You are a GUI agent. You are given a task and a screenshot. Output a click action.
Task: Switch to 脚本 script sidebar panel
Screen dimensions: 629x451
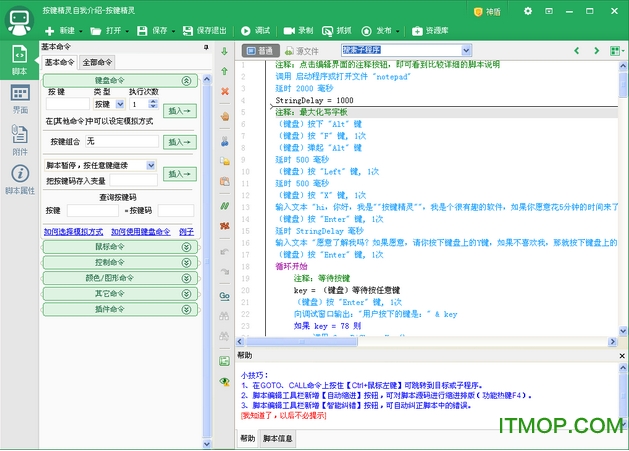coord(19,60)
